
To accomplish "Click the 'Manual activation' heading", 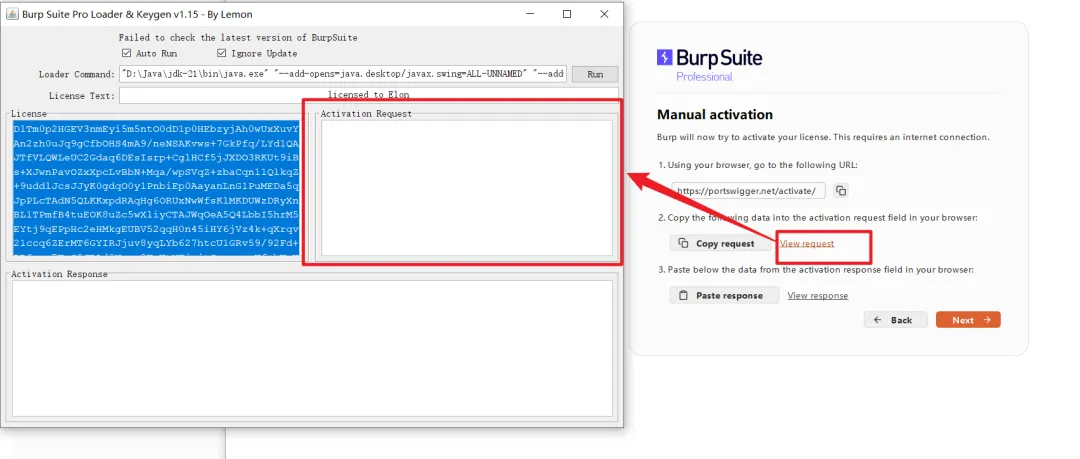I will pos(715,114).
